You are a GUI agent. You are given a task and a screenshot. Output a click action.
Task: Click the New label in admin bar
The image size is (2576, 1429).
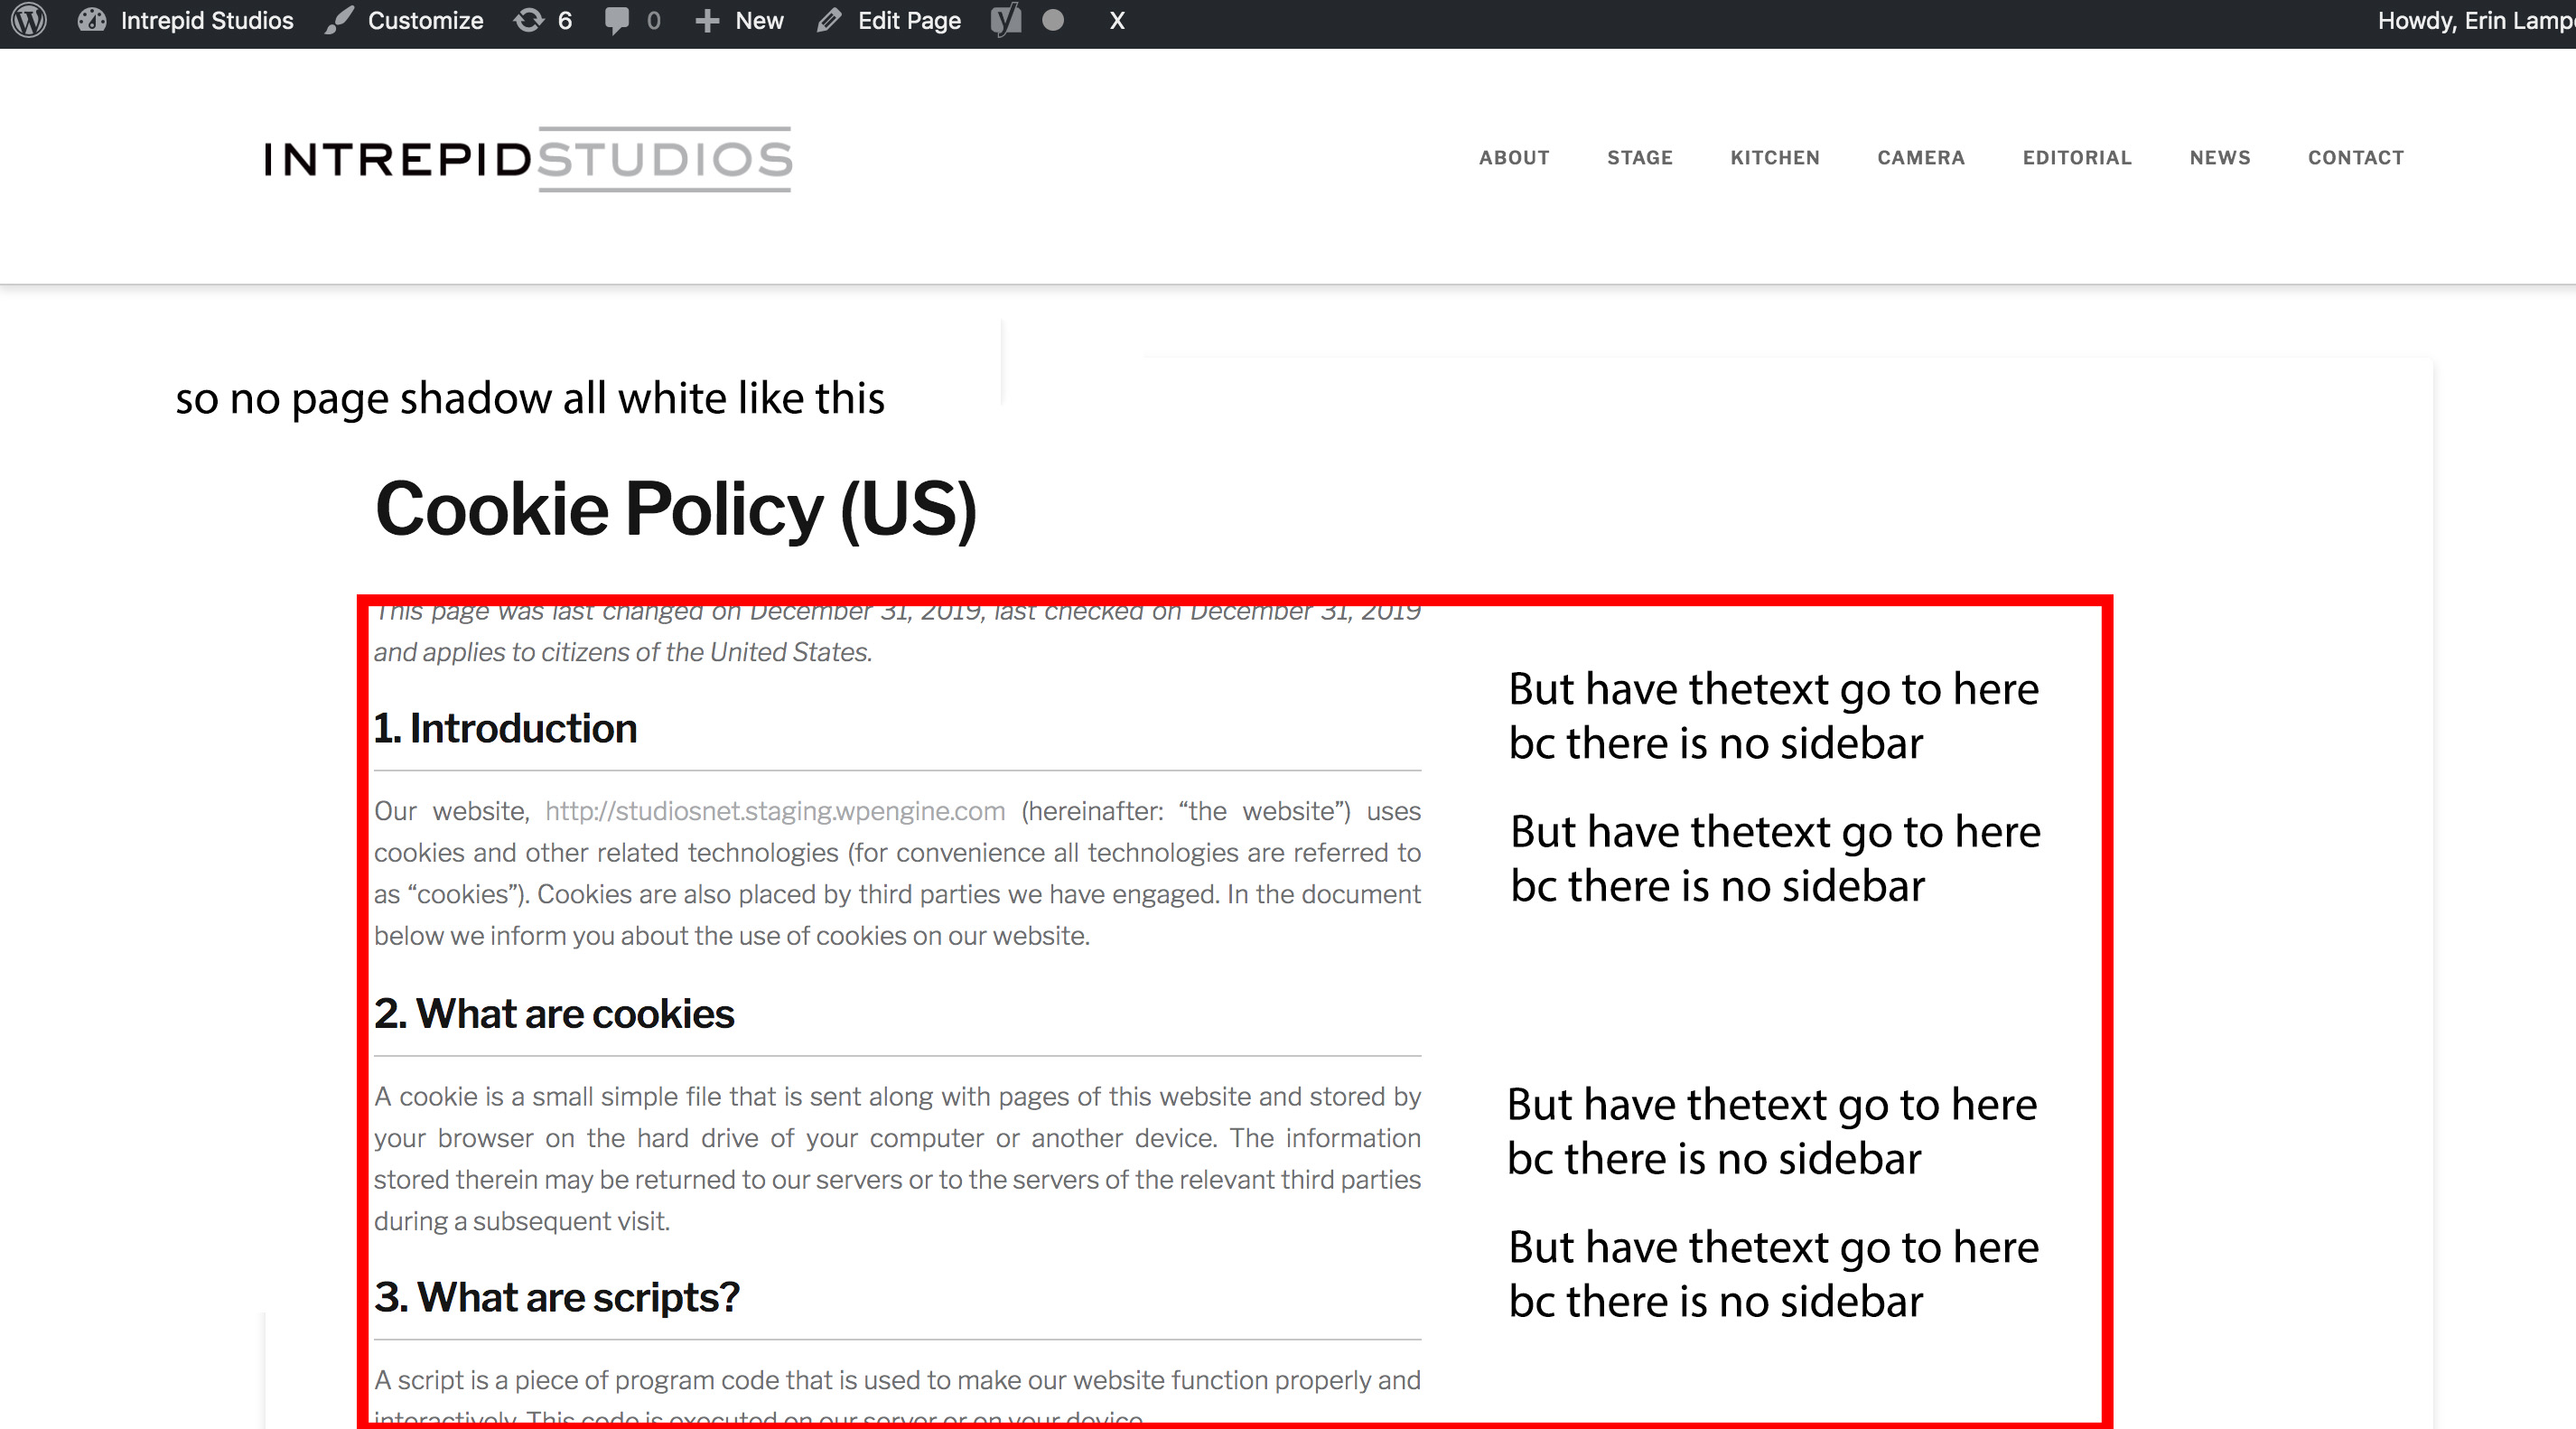pos(759,21)
